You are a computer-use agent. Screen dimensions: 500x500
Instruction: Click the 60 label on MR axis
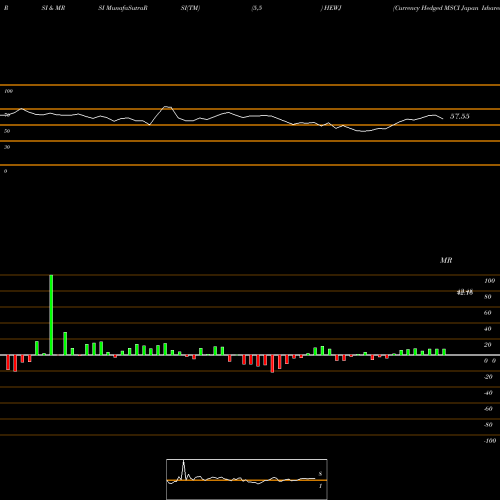488,313
